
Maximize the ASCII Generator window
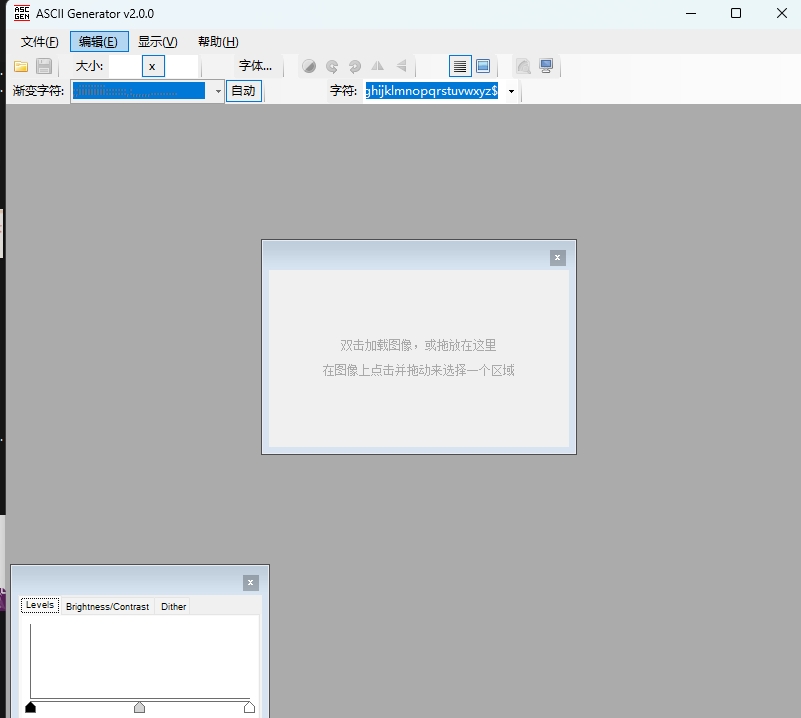[x=736, y=13]
